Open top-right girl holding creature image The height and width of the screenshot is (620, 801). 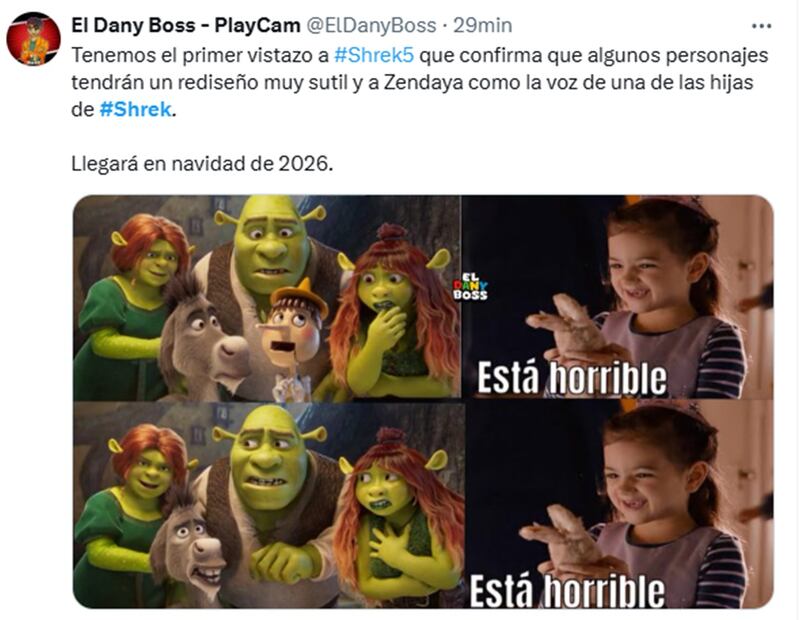[618, 297]
